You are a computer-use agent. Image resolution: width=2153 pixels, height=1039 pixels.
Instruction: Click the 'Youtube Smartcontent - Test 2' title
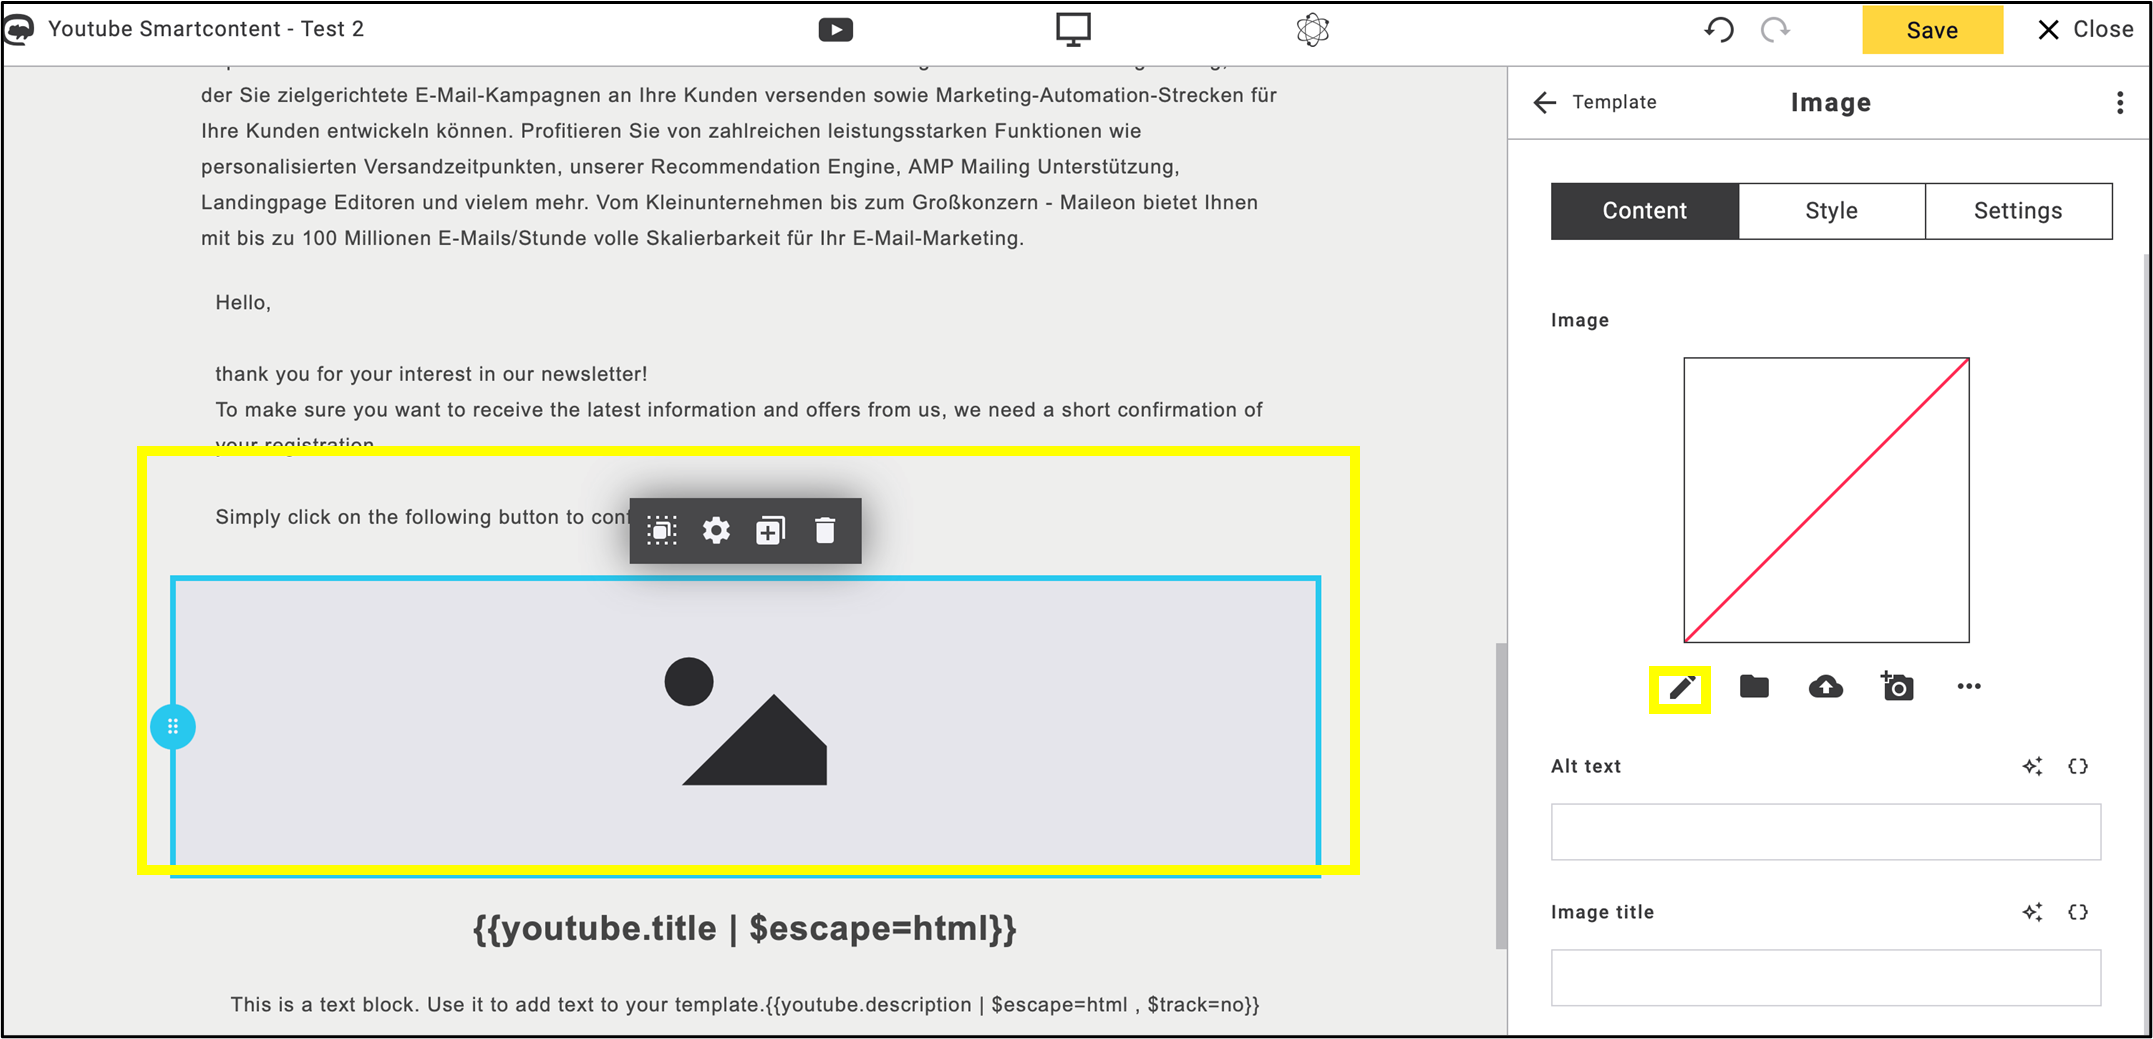click(x=206, y=29)
